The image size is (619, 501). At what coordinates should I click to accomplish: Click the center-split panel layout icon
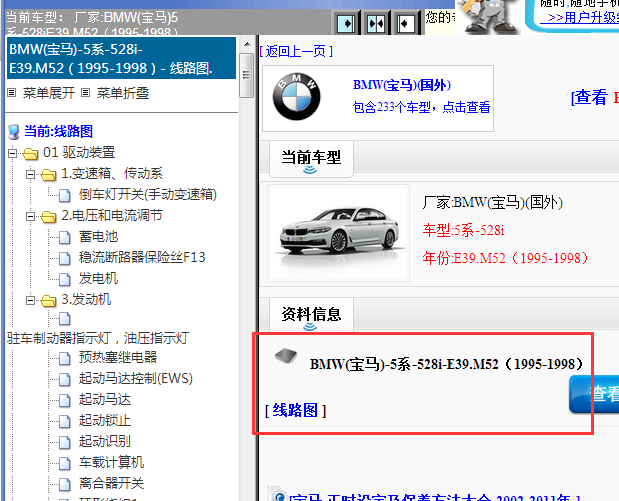pos(376,24)
